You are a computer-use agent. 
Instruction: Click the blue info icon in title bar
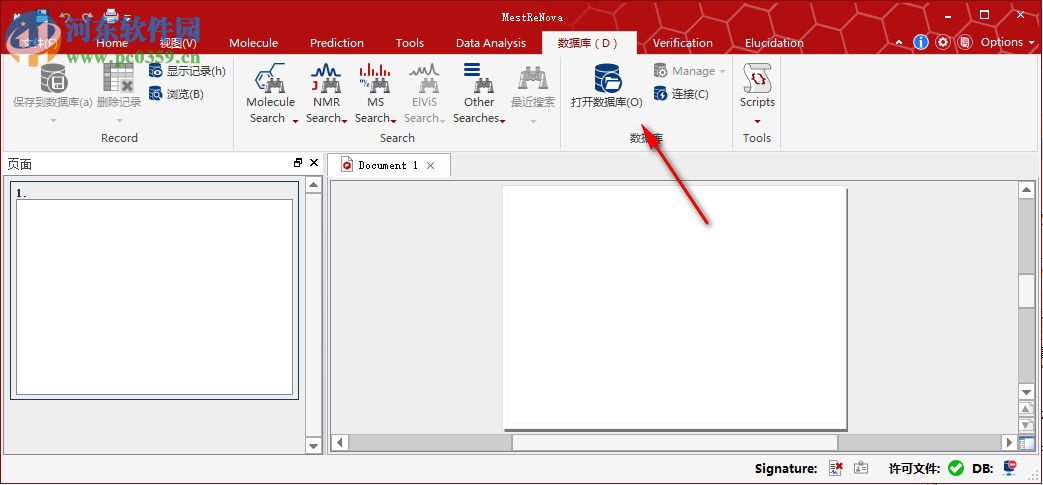coord(921,42)
